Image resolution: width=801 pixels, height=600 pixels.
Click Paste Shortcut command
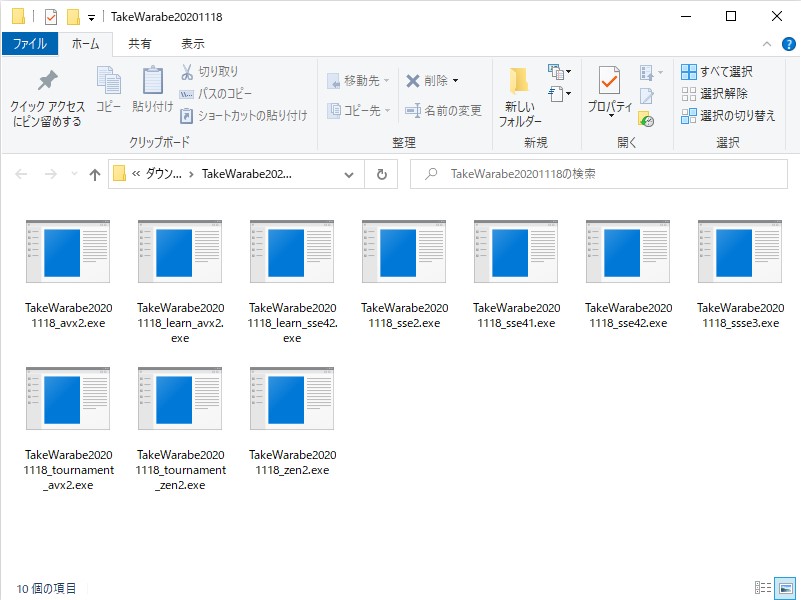[x=244, y=115]
